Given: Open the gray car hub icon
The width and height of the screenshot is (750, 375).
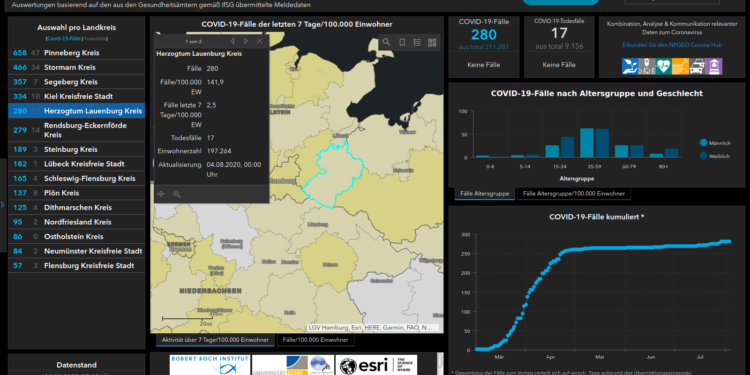Looking at the screenshot, I should pos(697,66).
